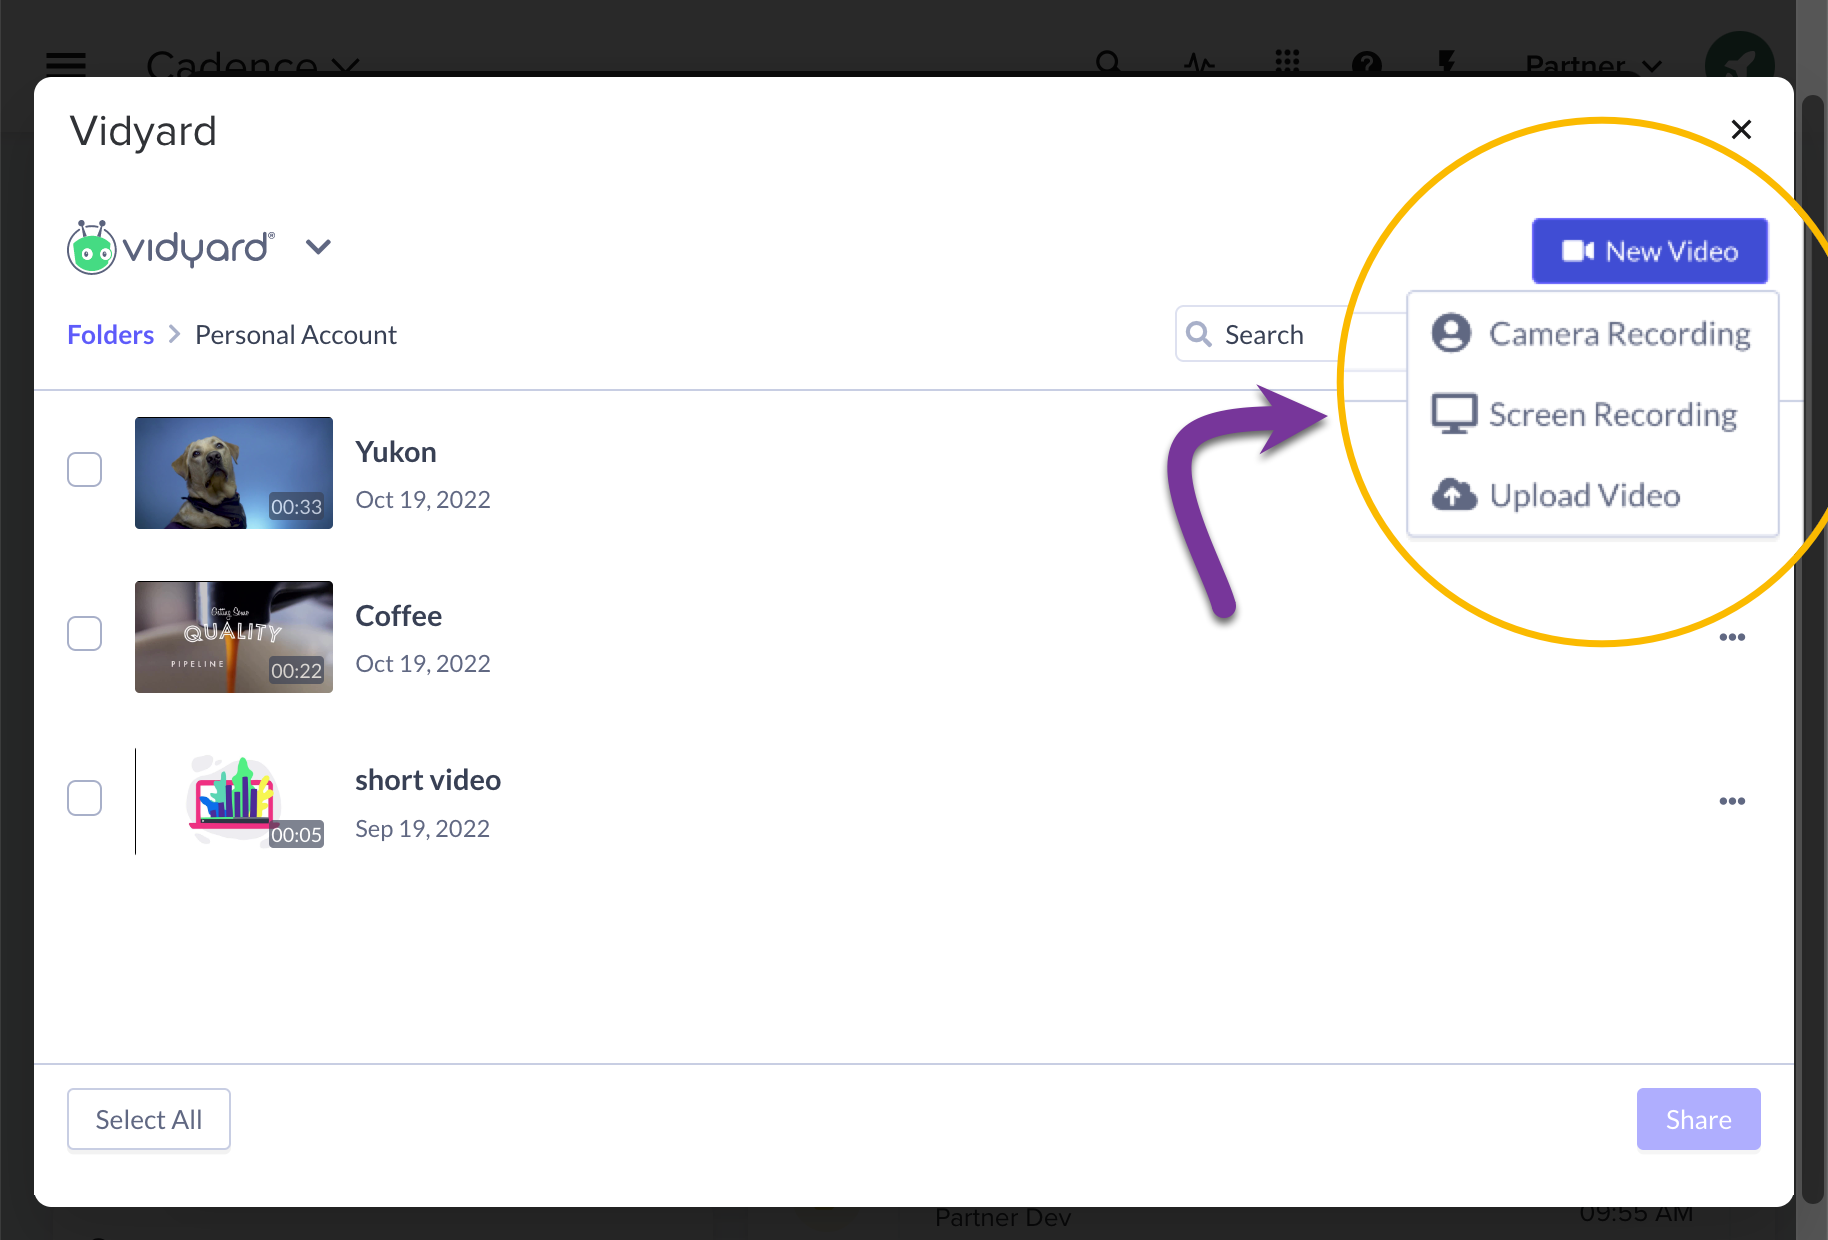
Task: Click the New Video button
Action: pyautogui.click(x=1650, y=251)
